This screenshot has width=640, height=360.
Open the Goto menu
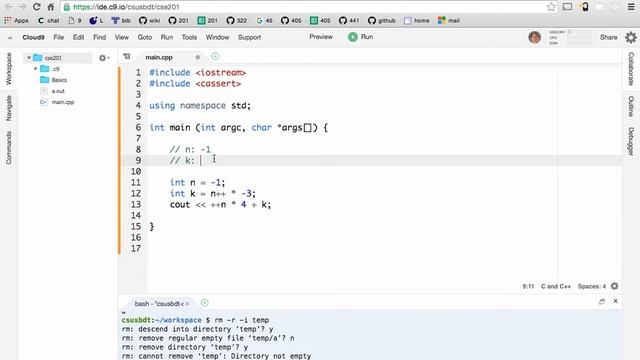pos(144,37)
